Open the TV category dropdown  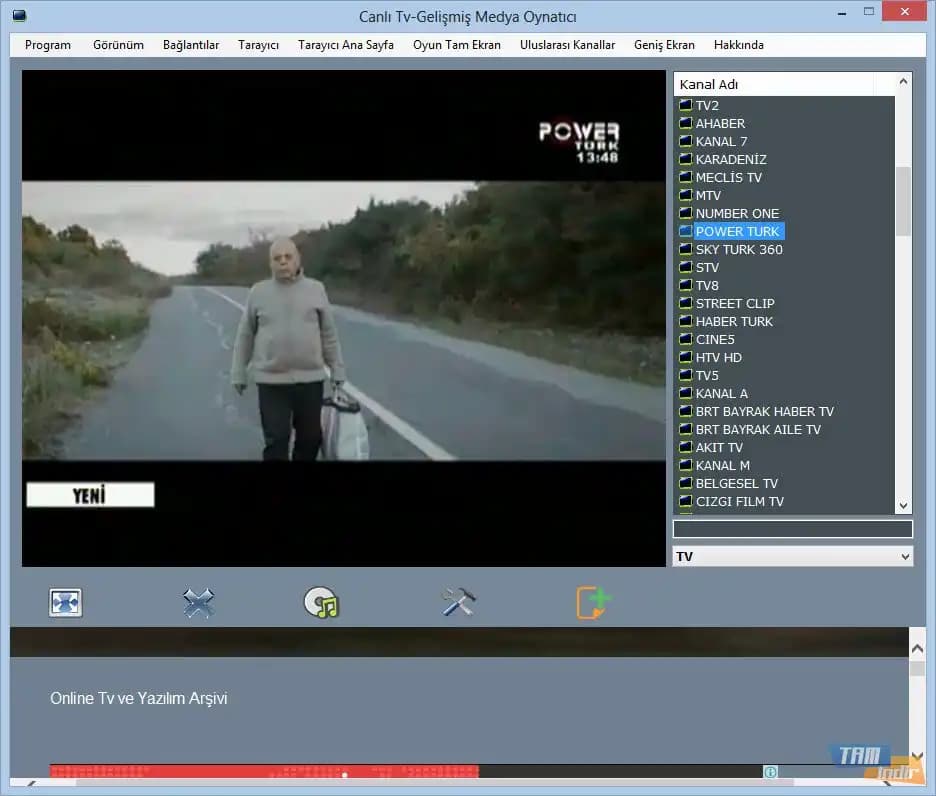[792, 556]
